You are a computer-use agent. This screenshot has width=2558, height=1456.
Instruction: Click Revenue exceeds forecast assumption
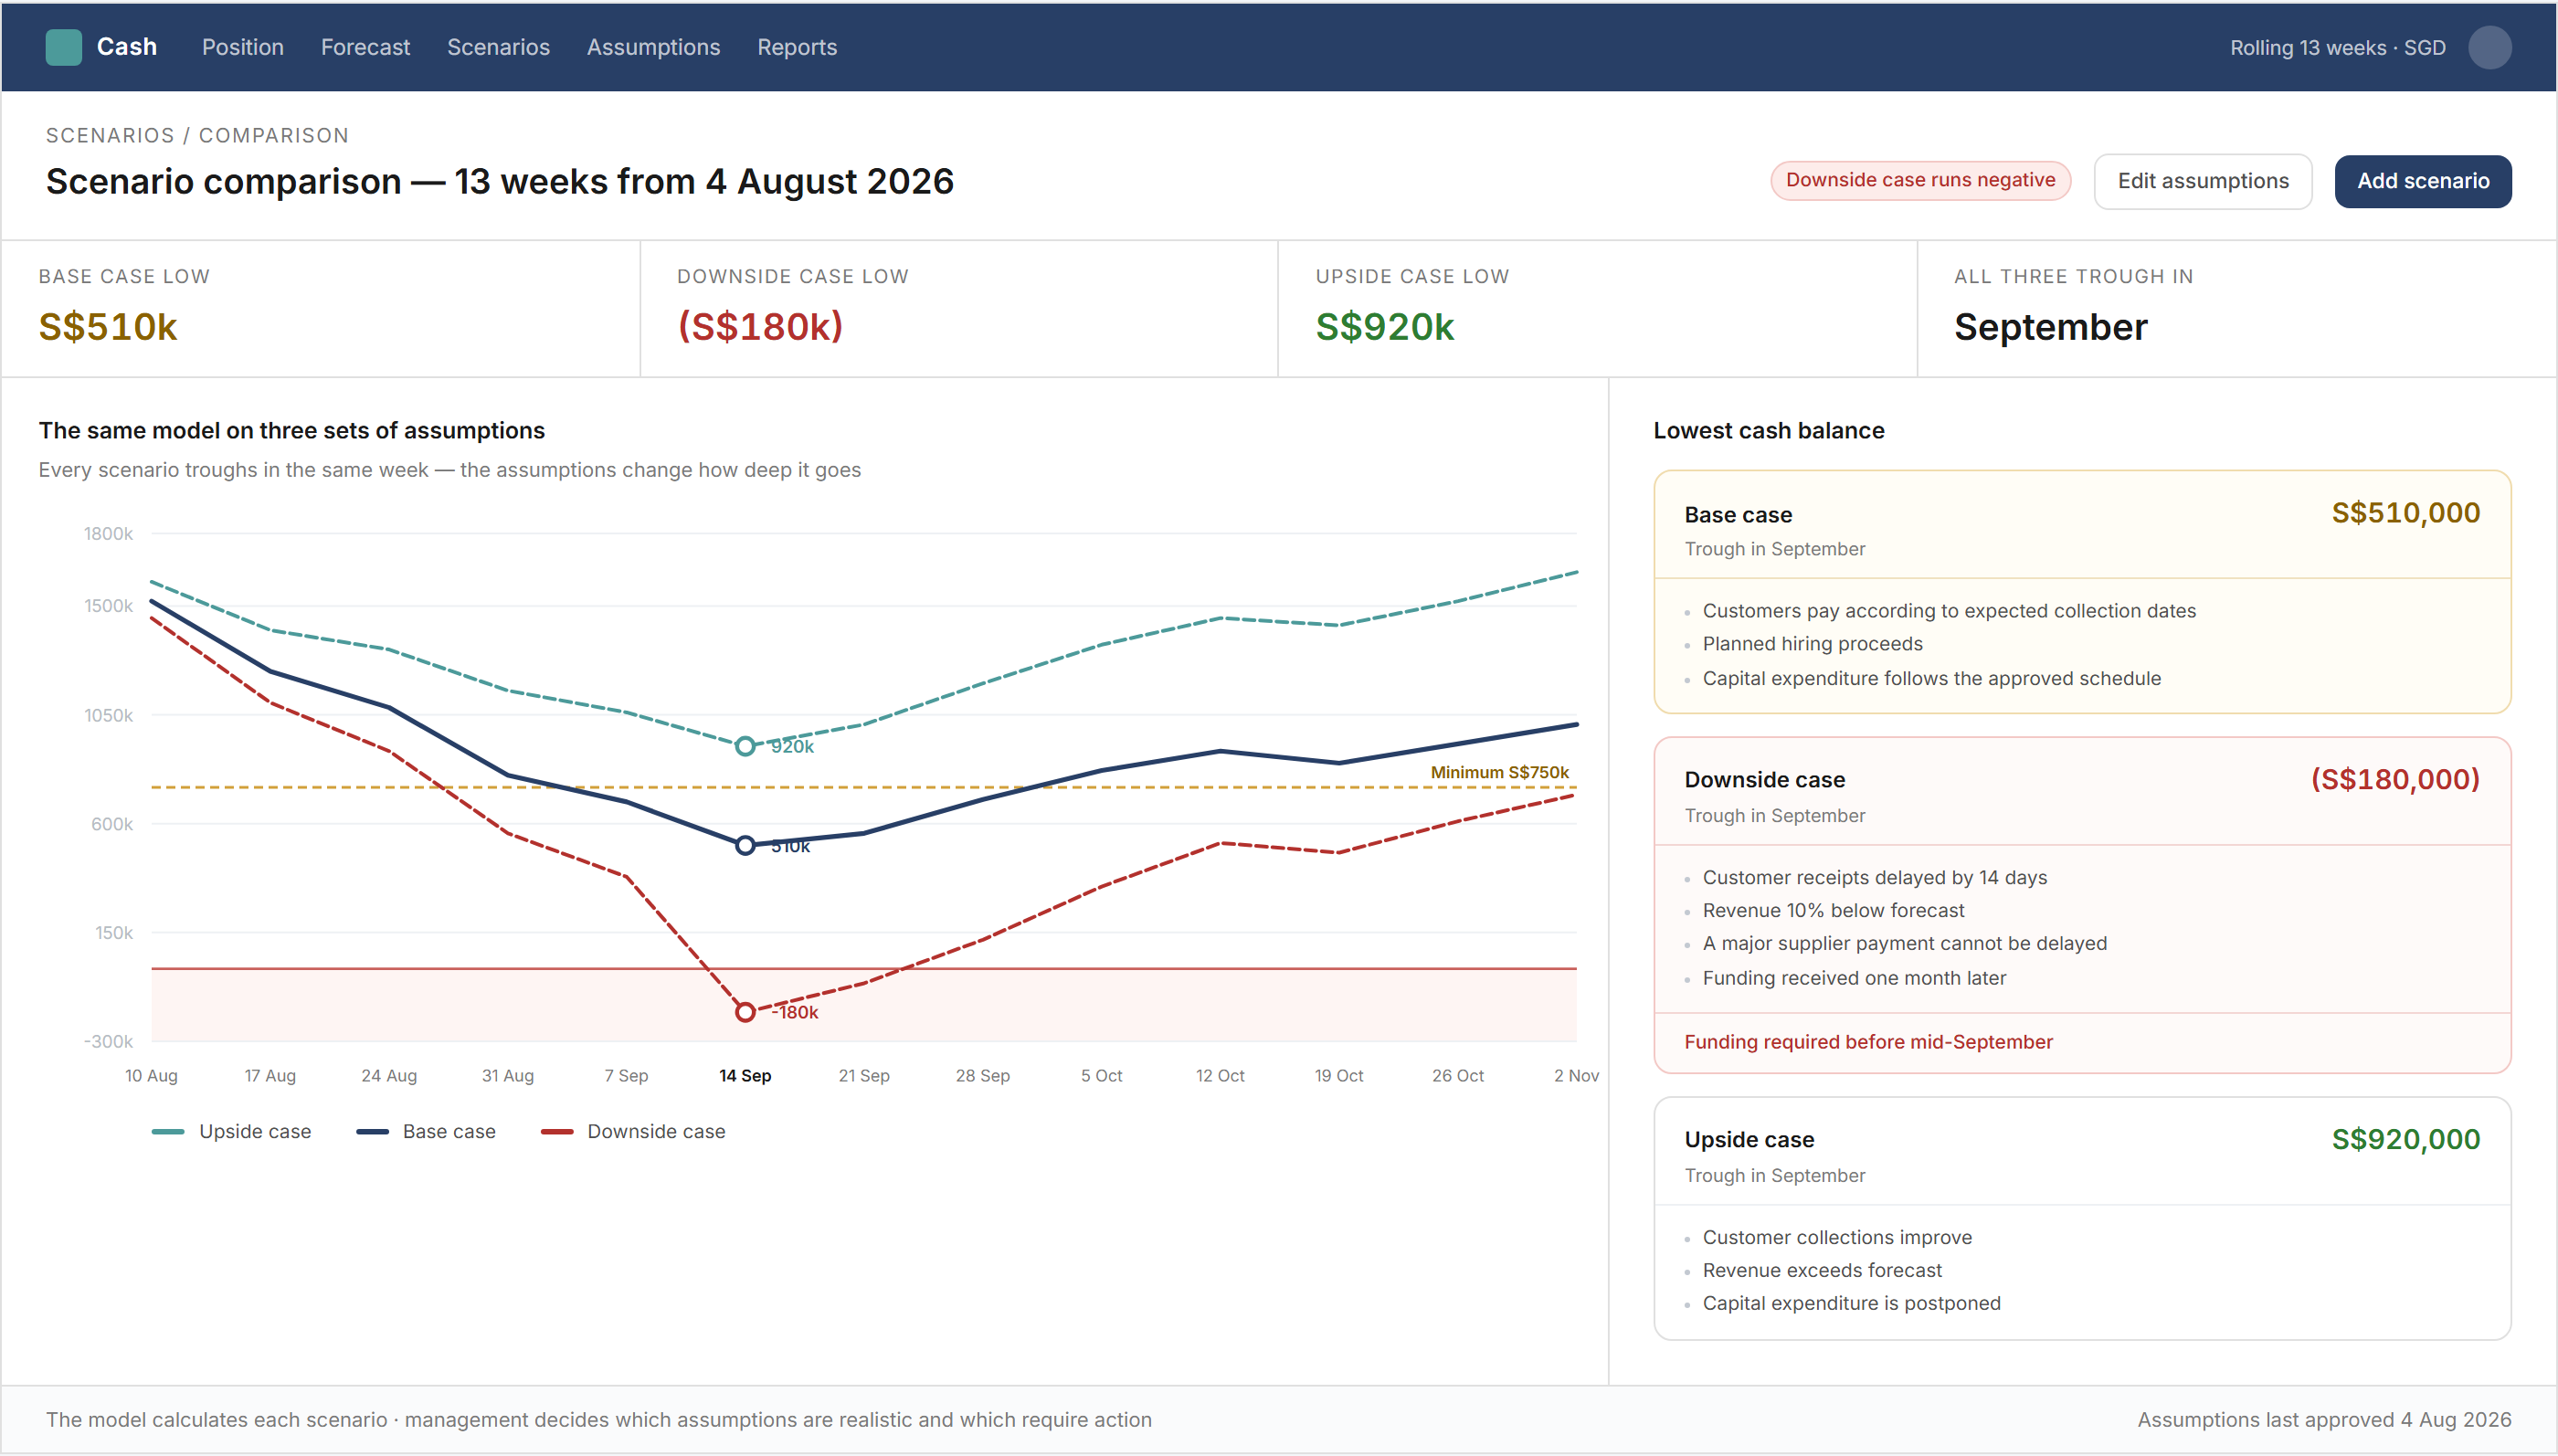(1822, 1270)
